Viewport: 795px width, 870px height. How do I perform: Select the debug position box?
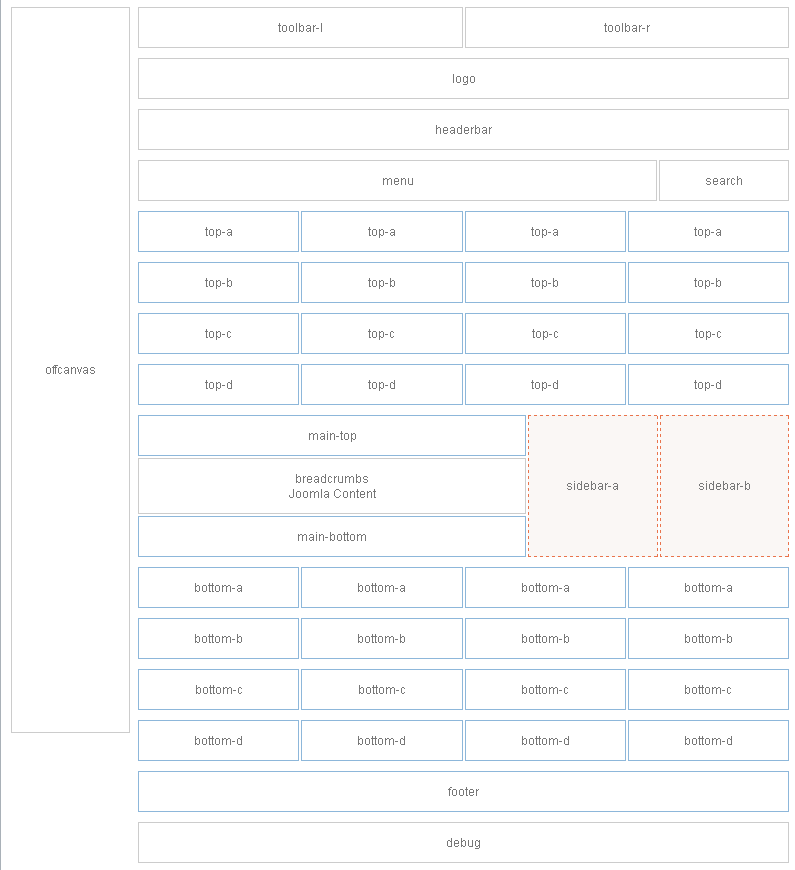tap(463, 843)
